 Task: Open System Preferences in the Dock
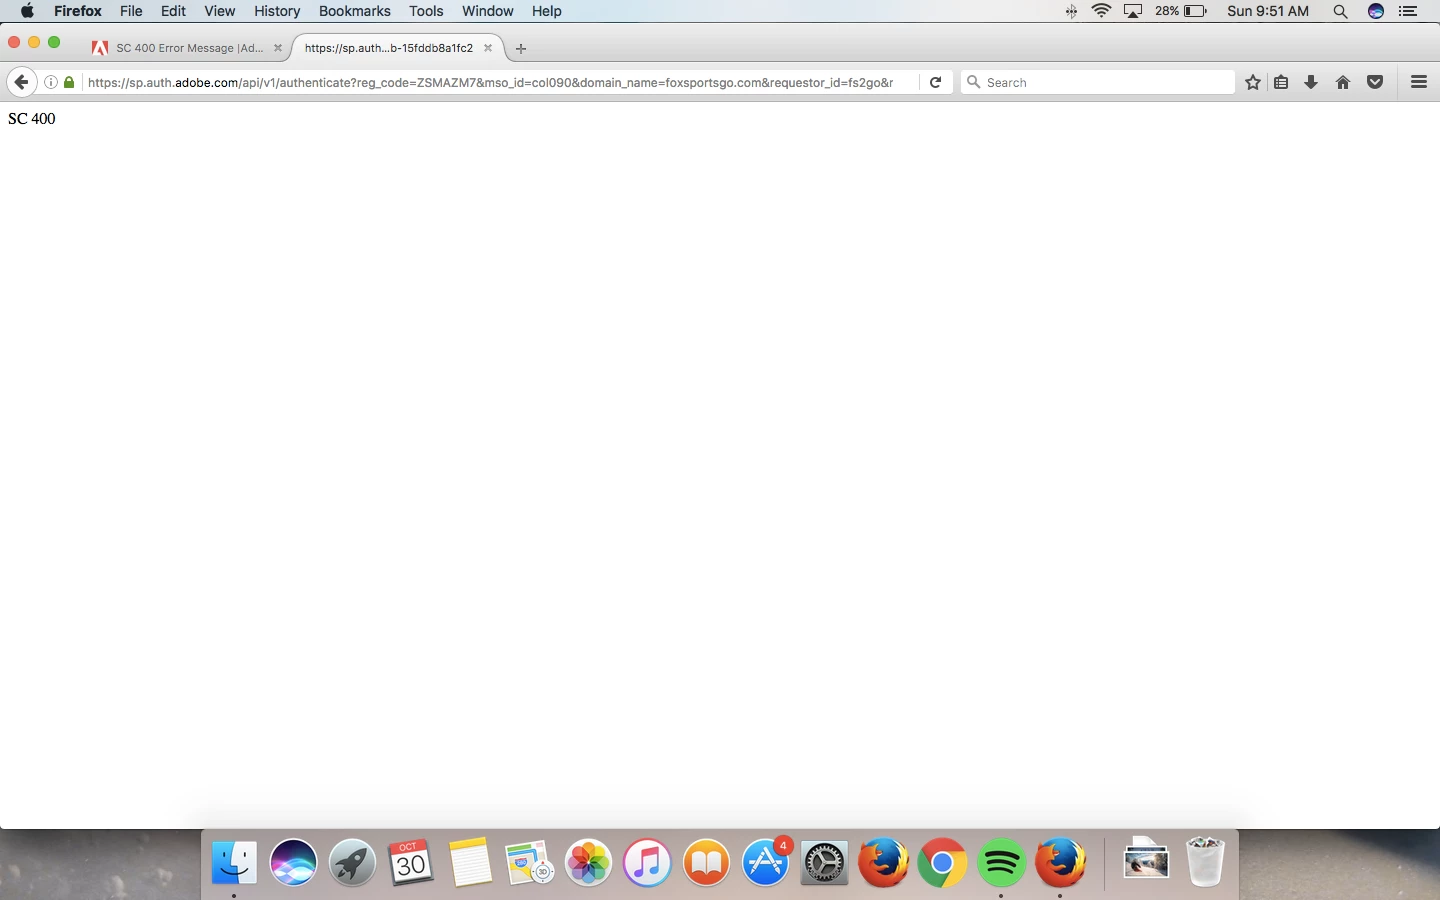point(825,862)
